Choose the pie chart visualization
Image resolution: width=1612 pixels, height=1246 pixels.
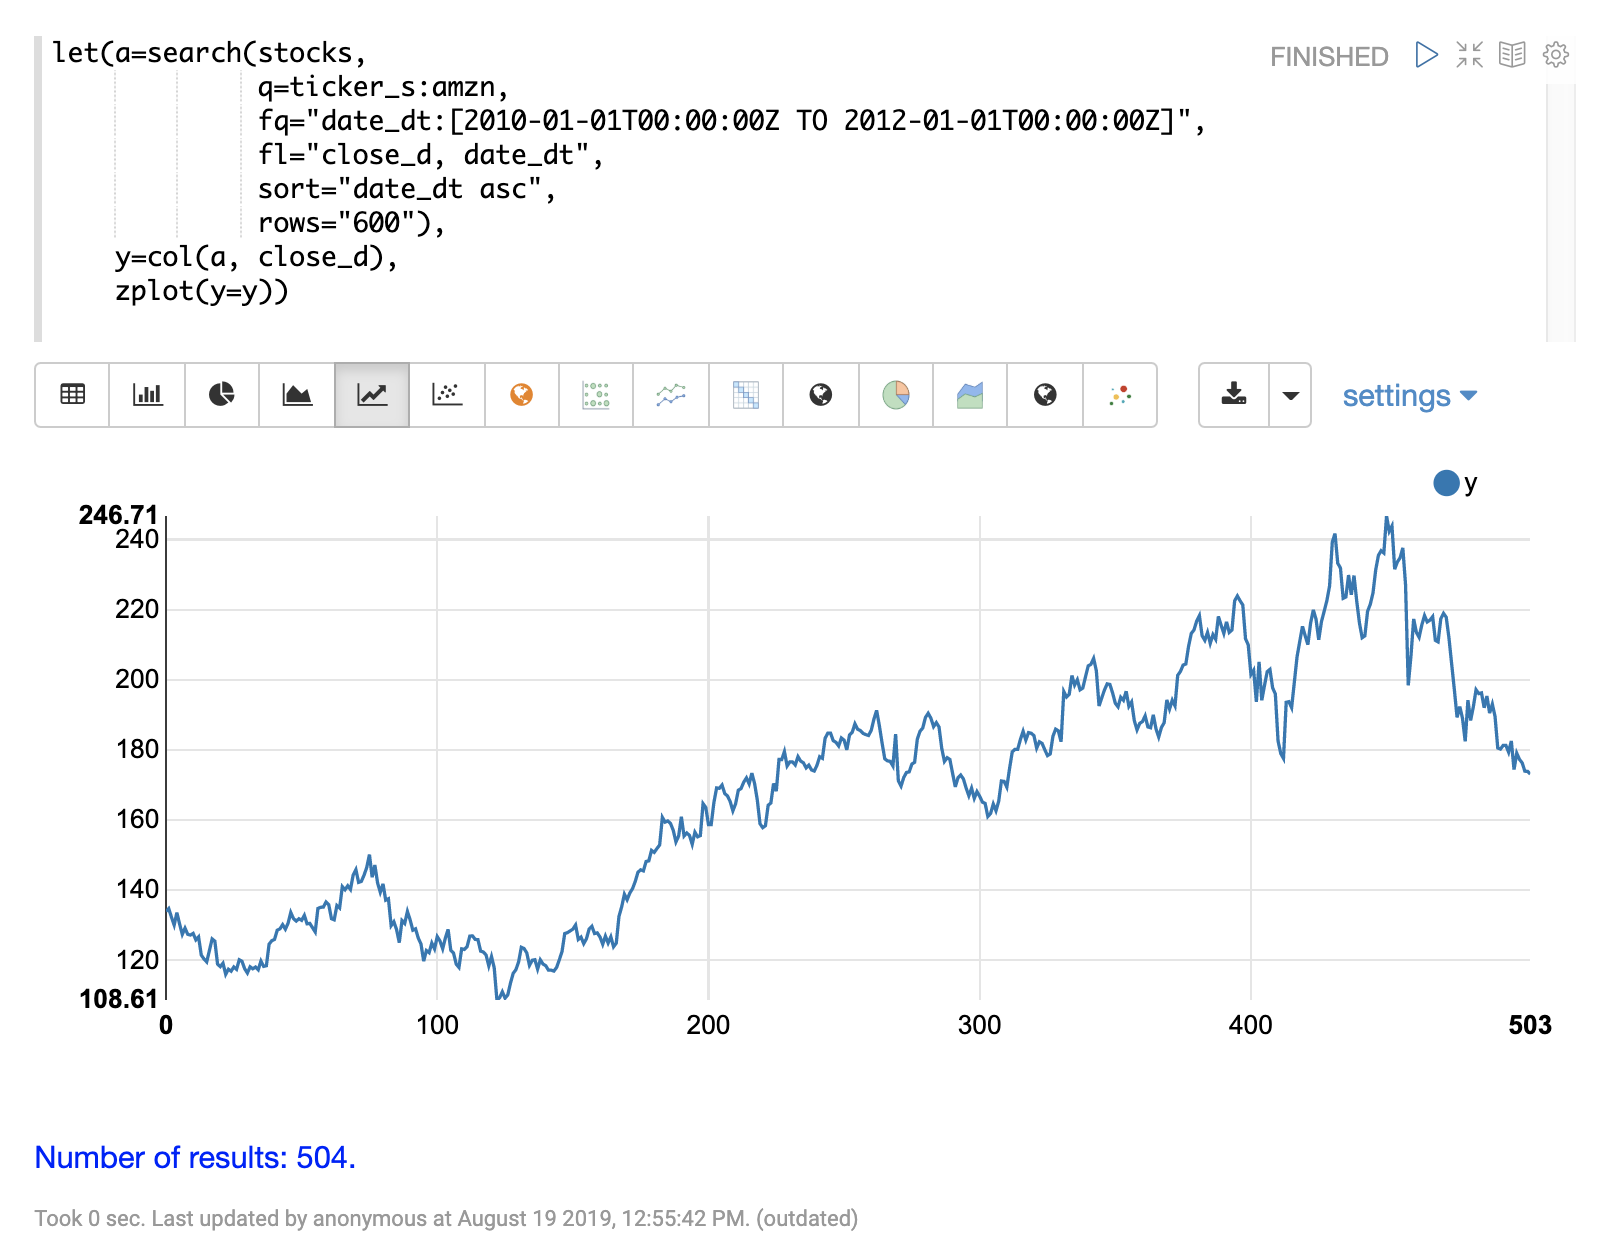[x=222, y=395]
